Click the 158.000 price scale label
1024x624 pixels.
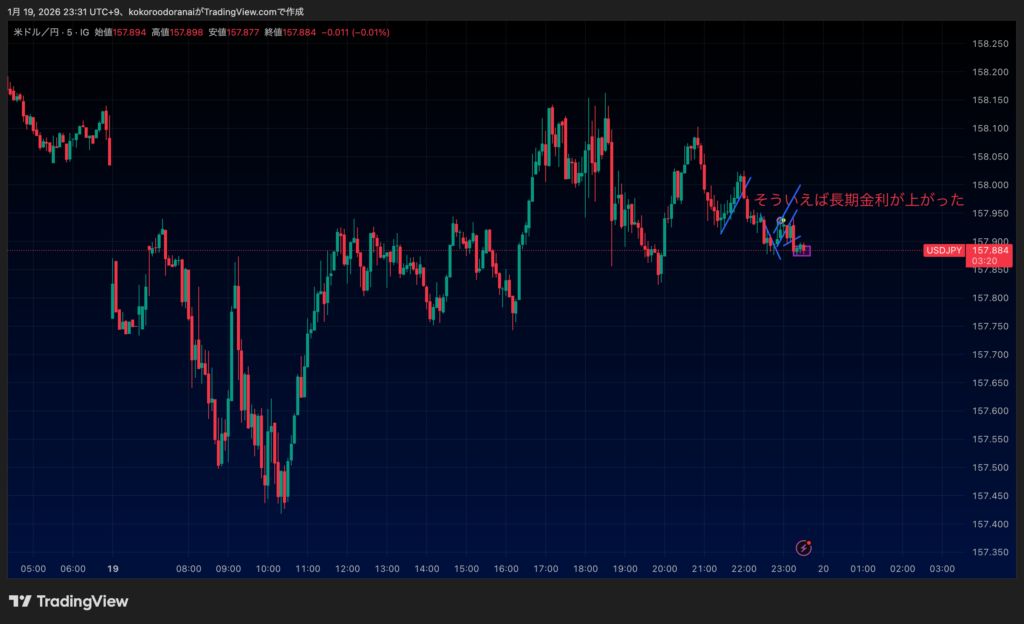pyautogui.click(x=990, y=185)
